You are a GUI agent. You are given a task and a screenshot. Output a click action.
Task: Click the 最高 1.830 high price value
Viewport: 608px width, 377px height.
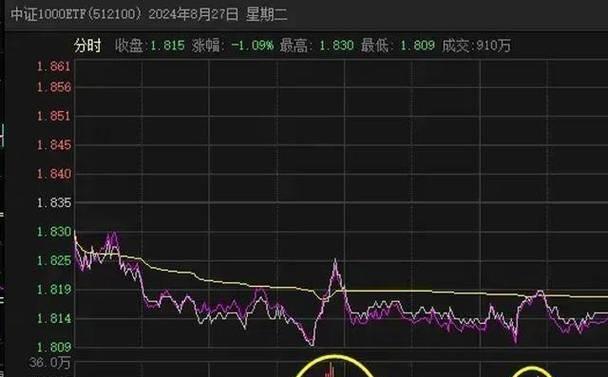[336, 46]
